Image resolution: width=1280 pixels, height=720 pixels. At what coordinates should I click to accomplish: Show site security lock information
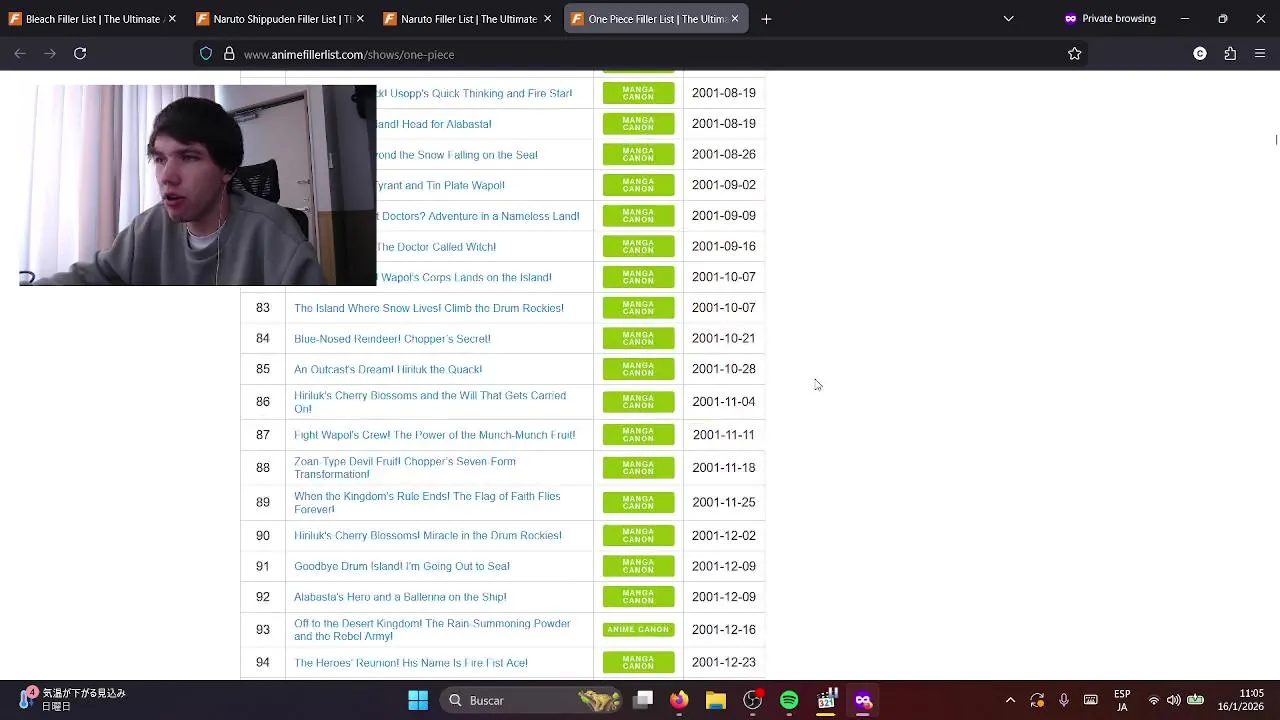click(x=229, y=54)
